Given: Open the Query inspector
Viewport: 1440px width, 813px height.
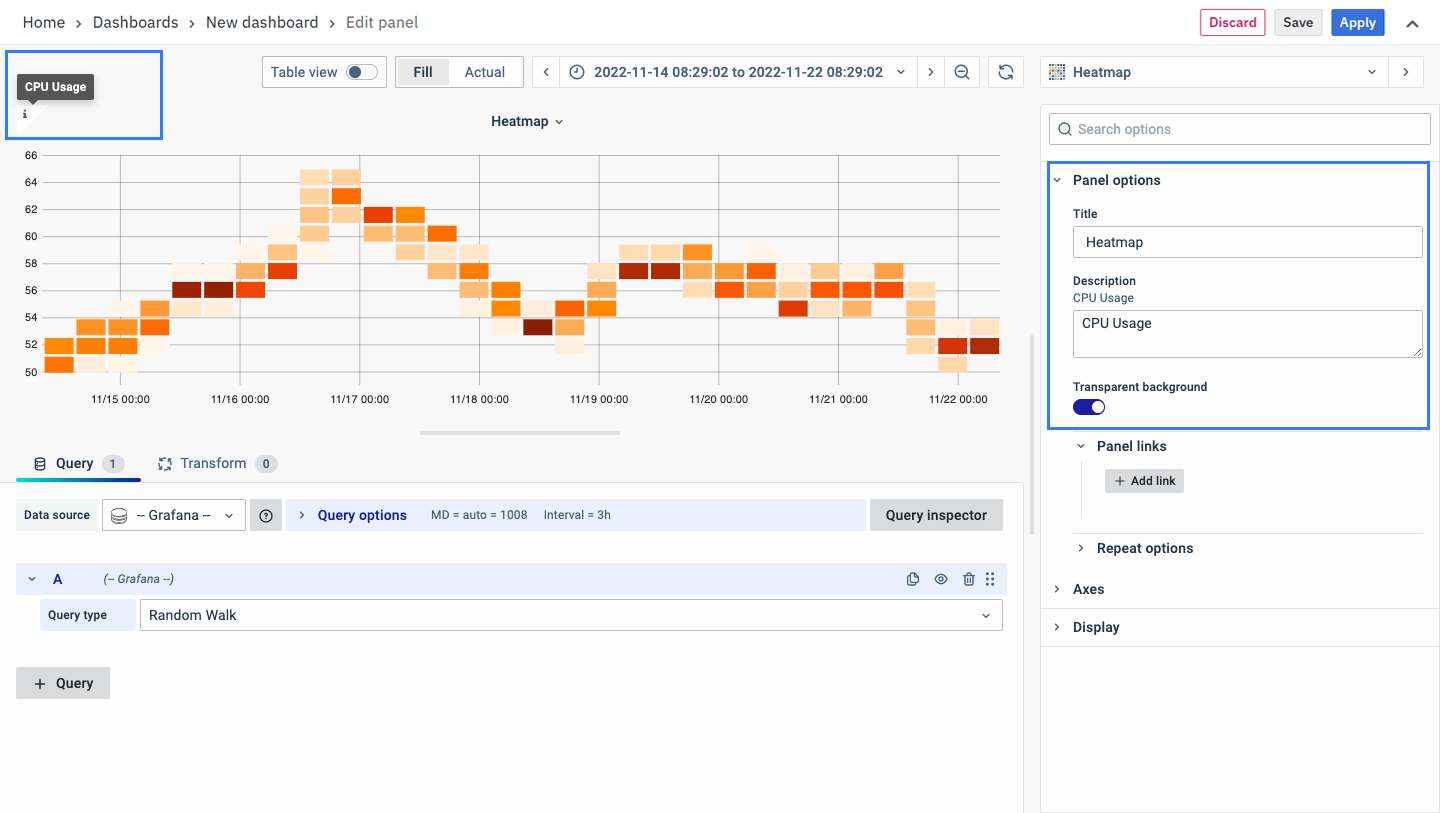Looking at the screenshot, I should 936,515.
